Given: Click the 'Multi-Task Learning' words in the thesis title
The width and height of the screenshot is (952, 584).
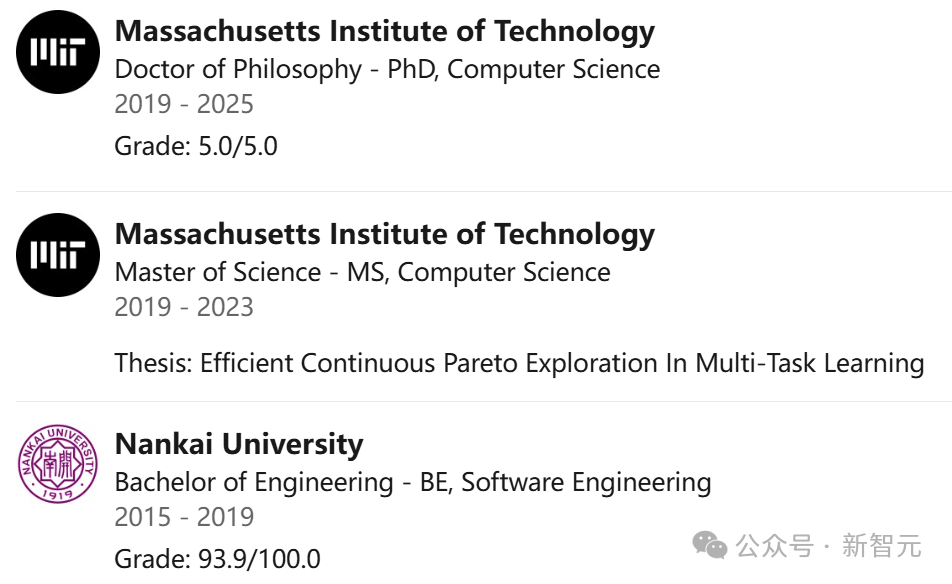Looking at the screenshot, I should click(810, 363).
